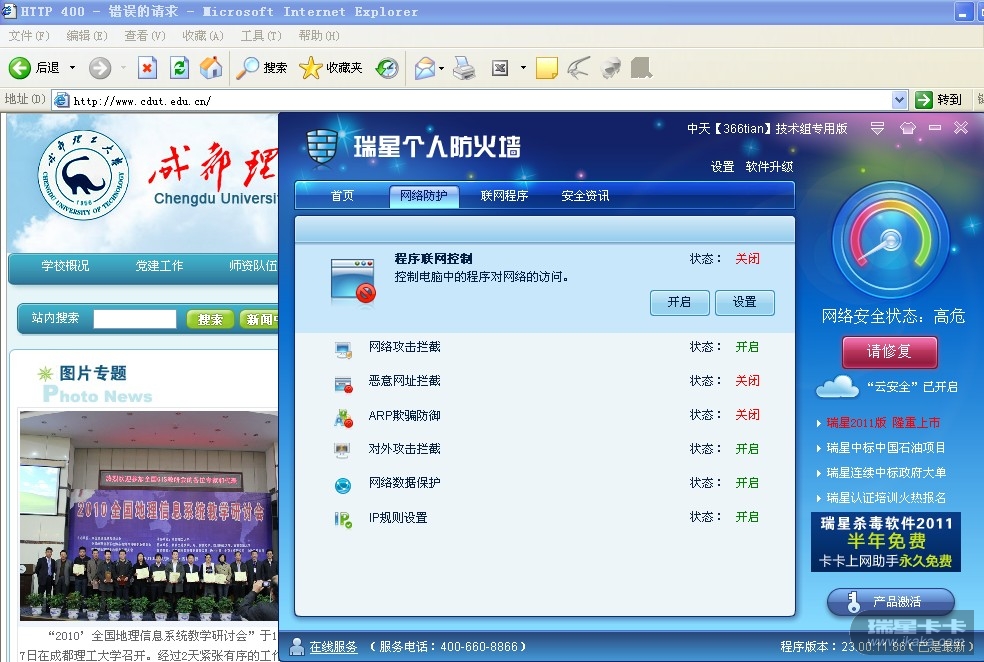Switch to the 安全资讯 tab
Screen dimensions: 984x662
(x=585, y=196)
